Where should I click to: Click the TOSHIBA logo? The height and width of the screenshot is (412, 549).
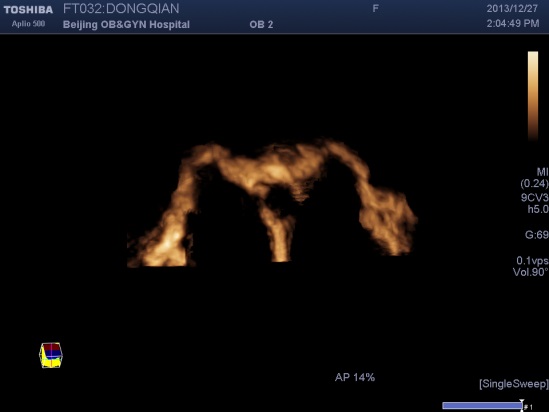(x=28, y=10)
